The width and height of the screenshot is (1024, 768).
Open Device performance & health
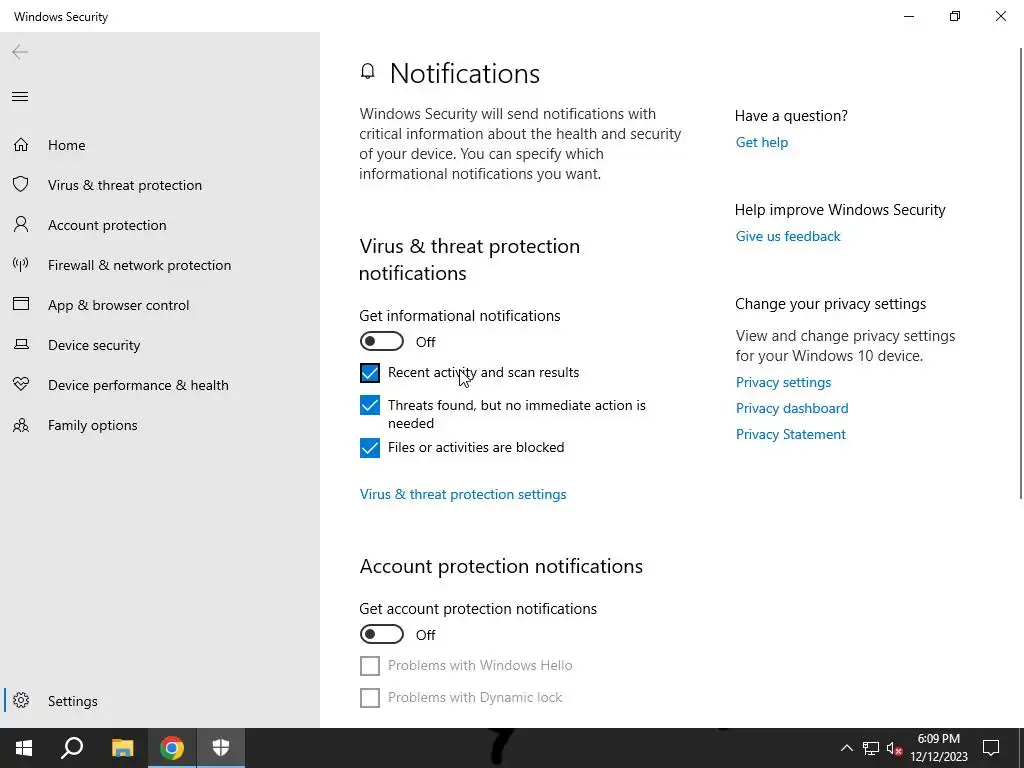[160, 385]
